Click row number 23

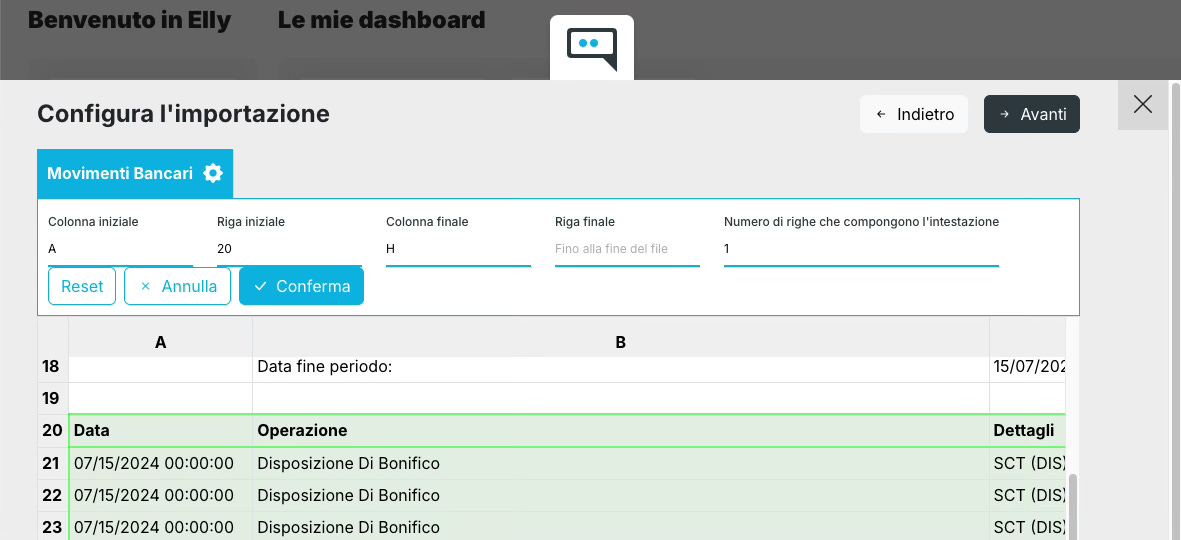[53, 526]
